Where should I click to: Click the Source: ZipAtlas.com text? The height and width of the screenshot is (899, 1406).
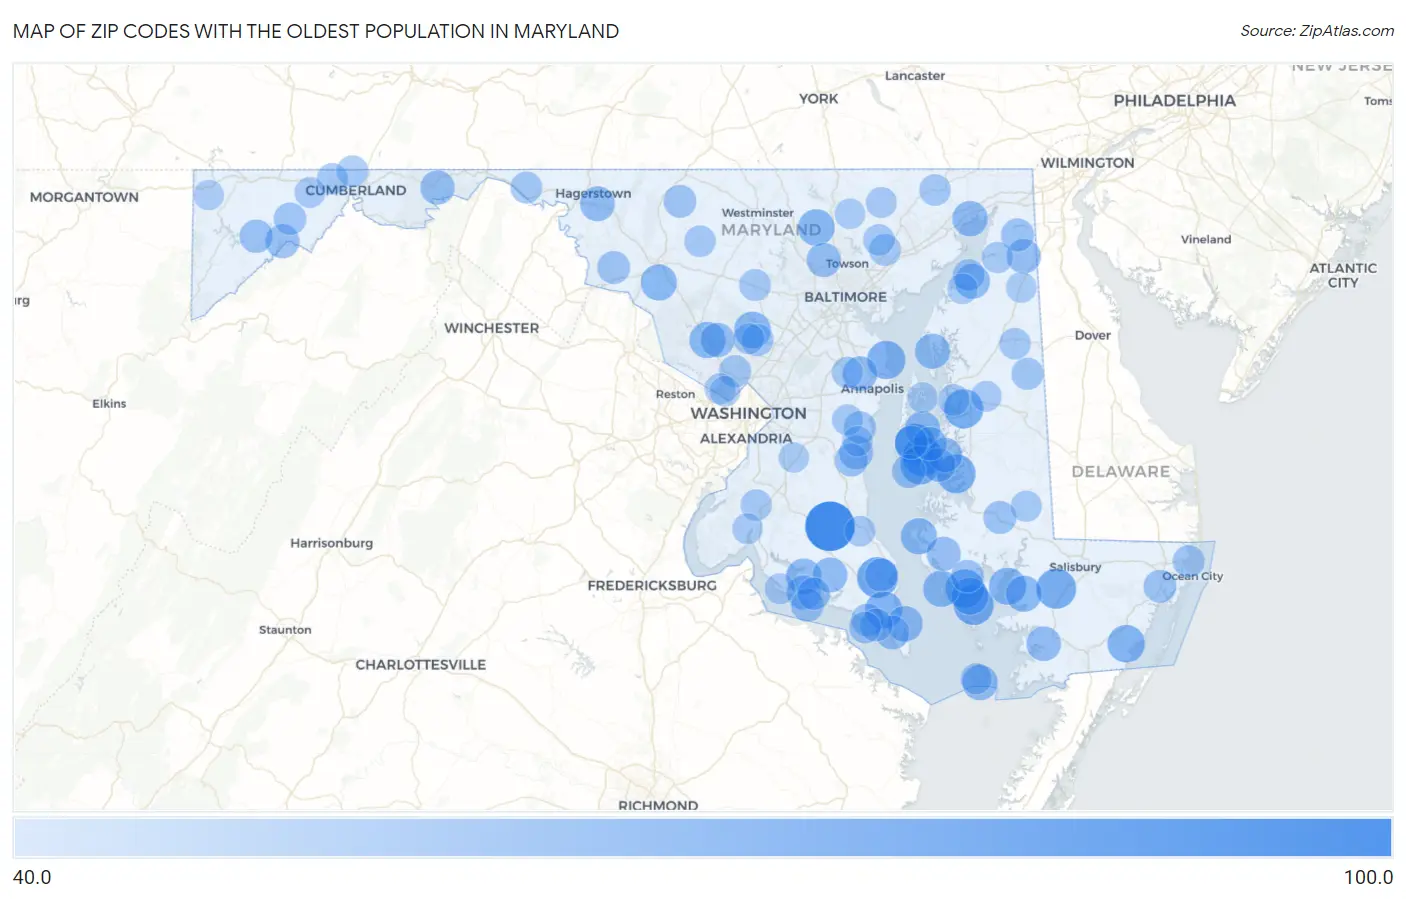(x=1317, y=31)
